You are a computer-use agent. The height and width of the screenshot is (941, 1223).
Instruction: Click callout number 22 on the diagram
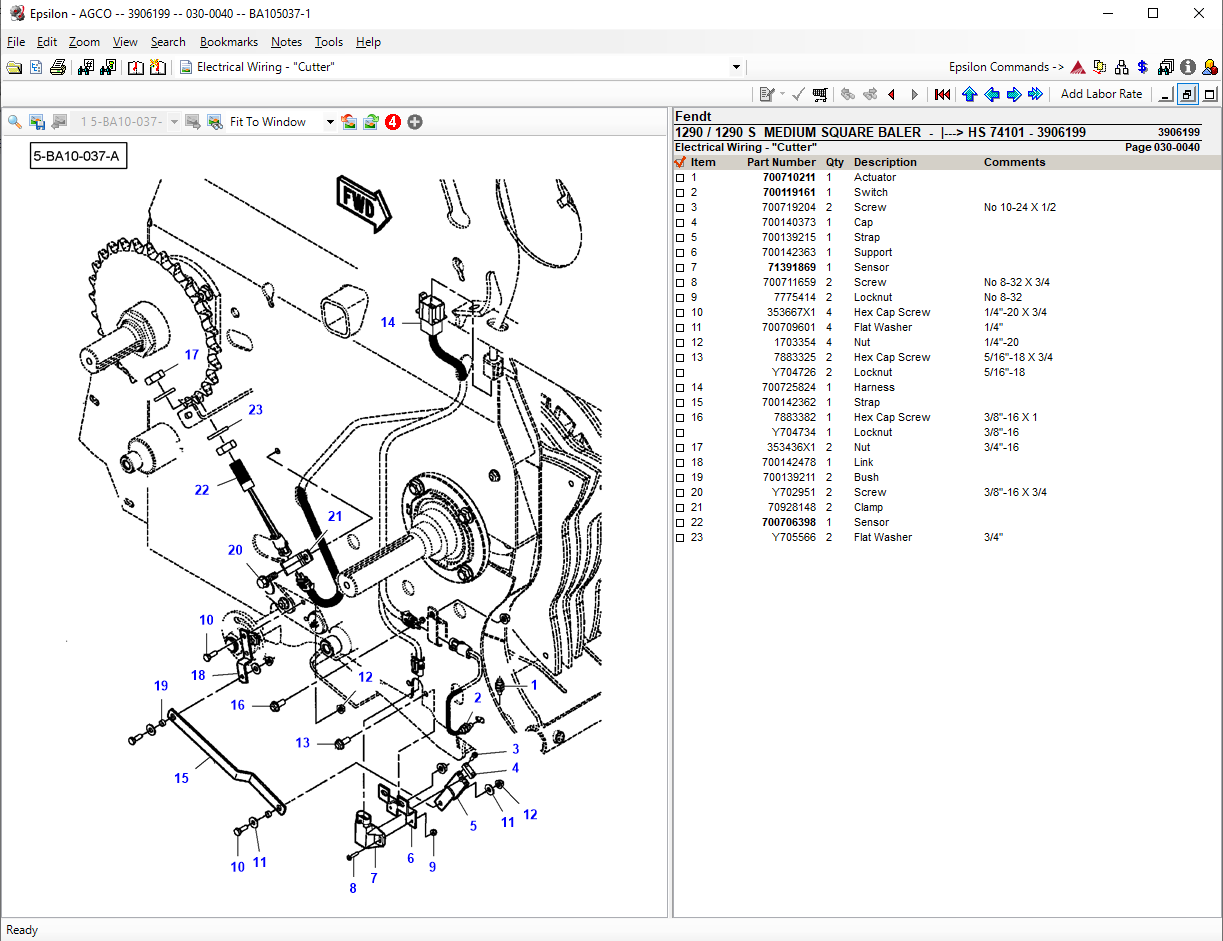[x=202, y=490]
